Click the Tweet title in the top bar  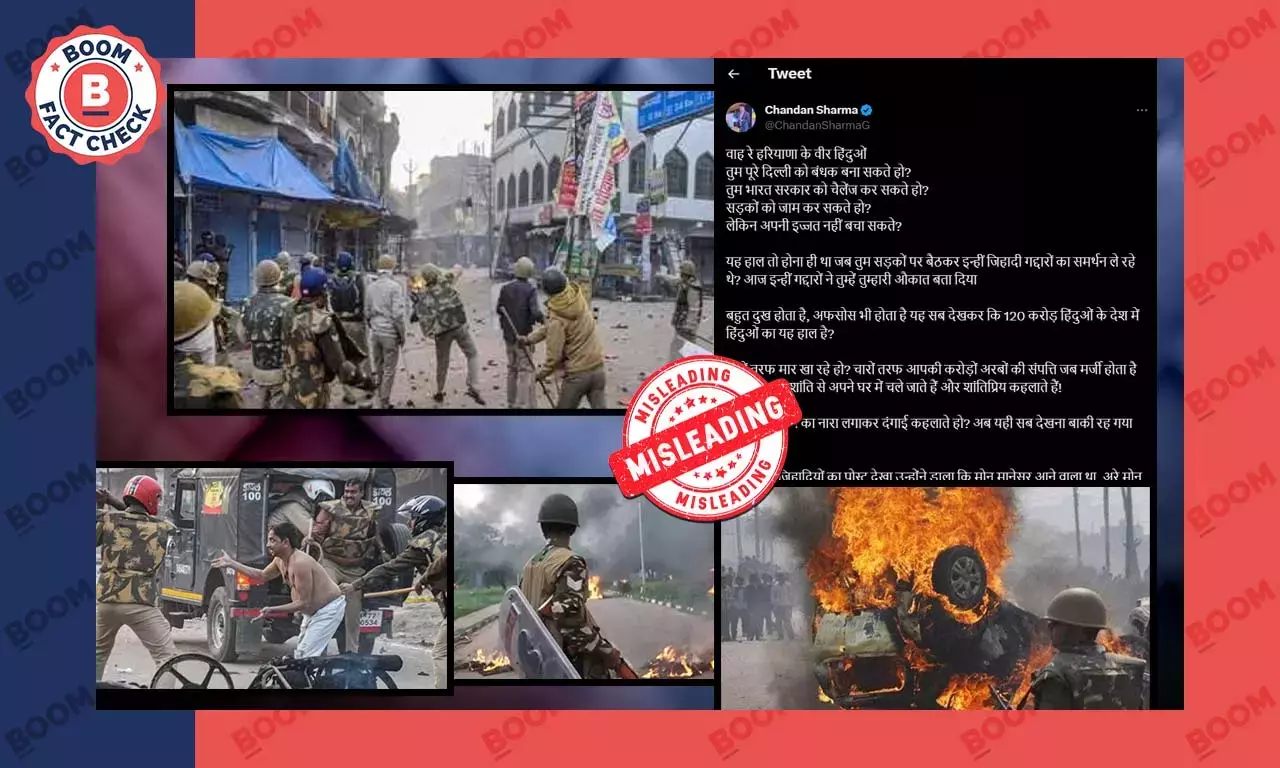pos(789,73)
